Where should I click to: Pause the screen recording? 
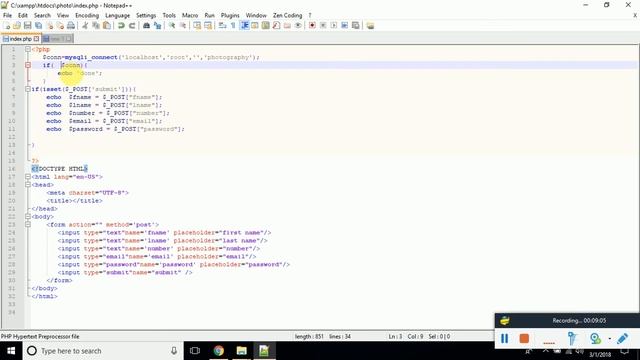(504, 338)
